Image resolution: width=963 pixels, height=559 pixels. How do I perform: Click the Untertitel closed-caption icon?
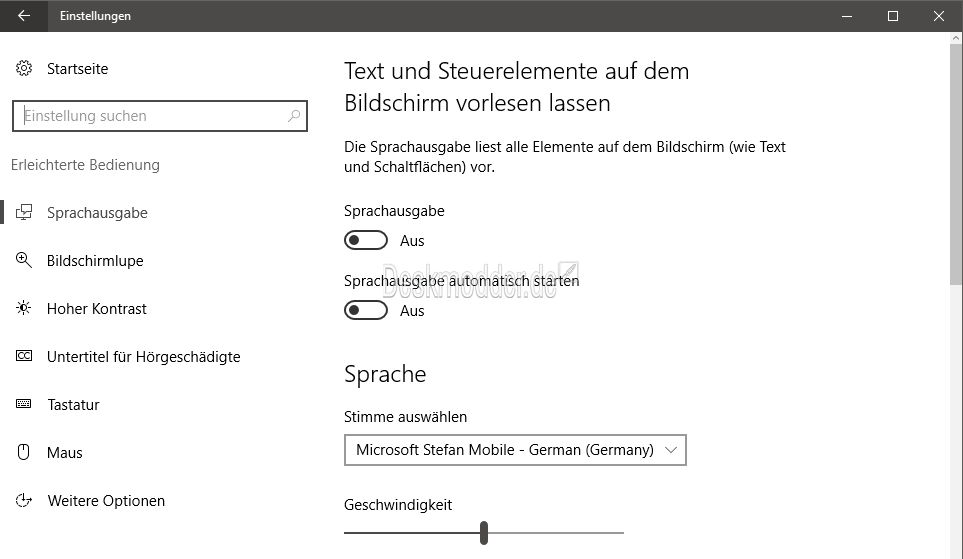(24, 357)
